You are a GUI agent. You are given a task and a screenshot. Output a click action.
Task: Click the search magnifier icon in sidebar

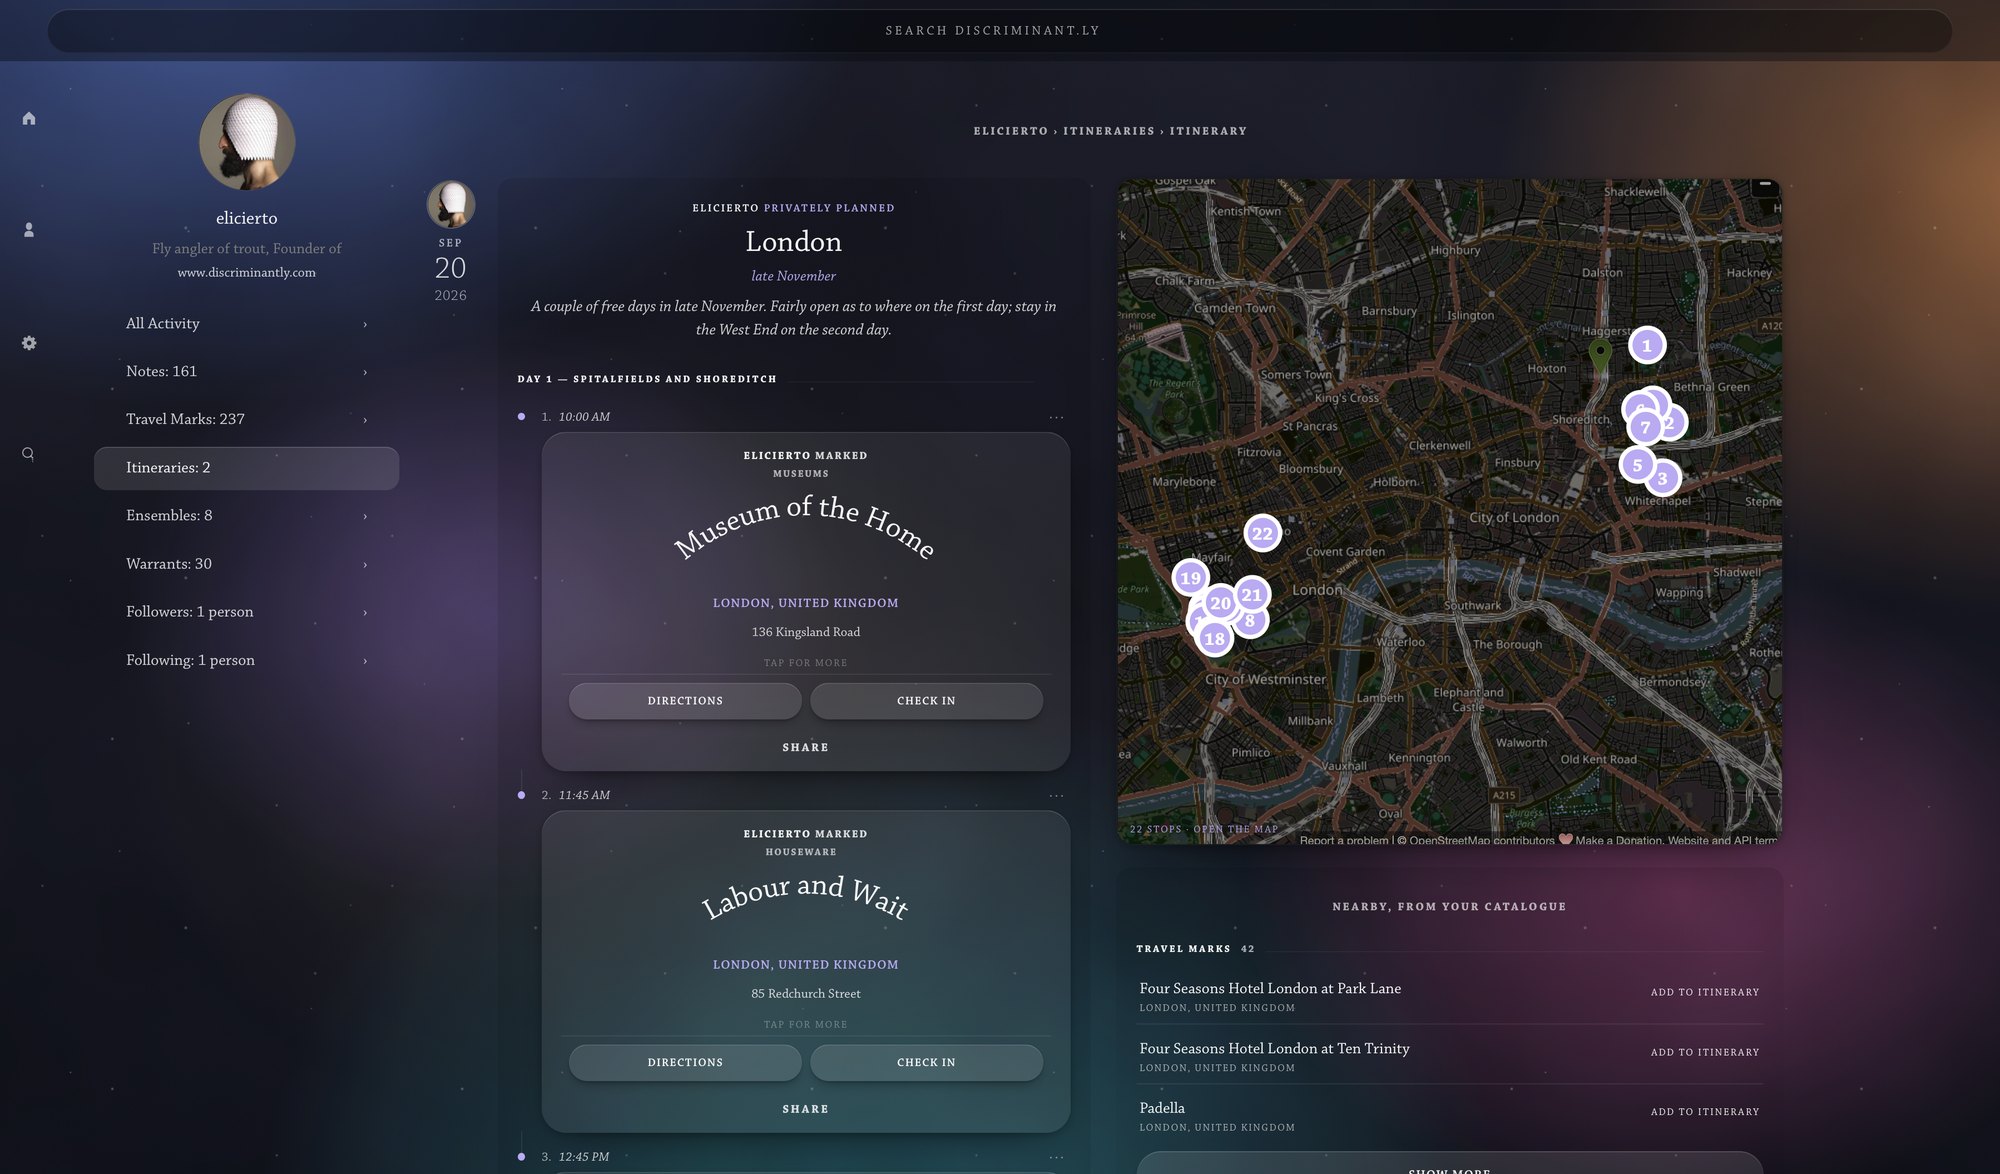click(28, 454)
